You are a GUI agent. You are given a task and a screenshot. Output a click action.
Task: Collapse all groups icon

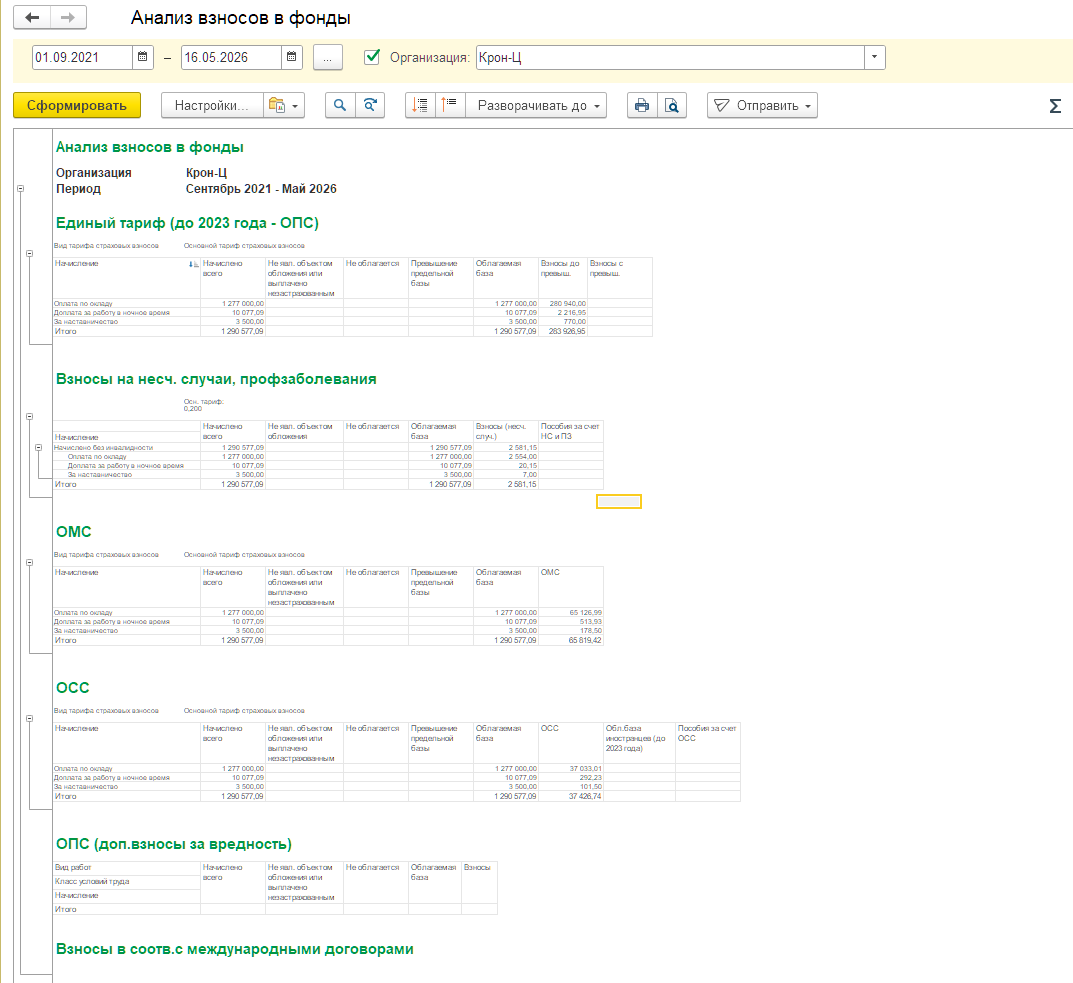coord(419,105)
